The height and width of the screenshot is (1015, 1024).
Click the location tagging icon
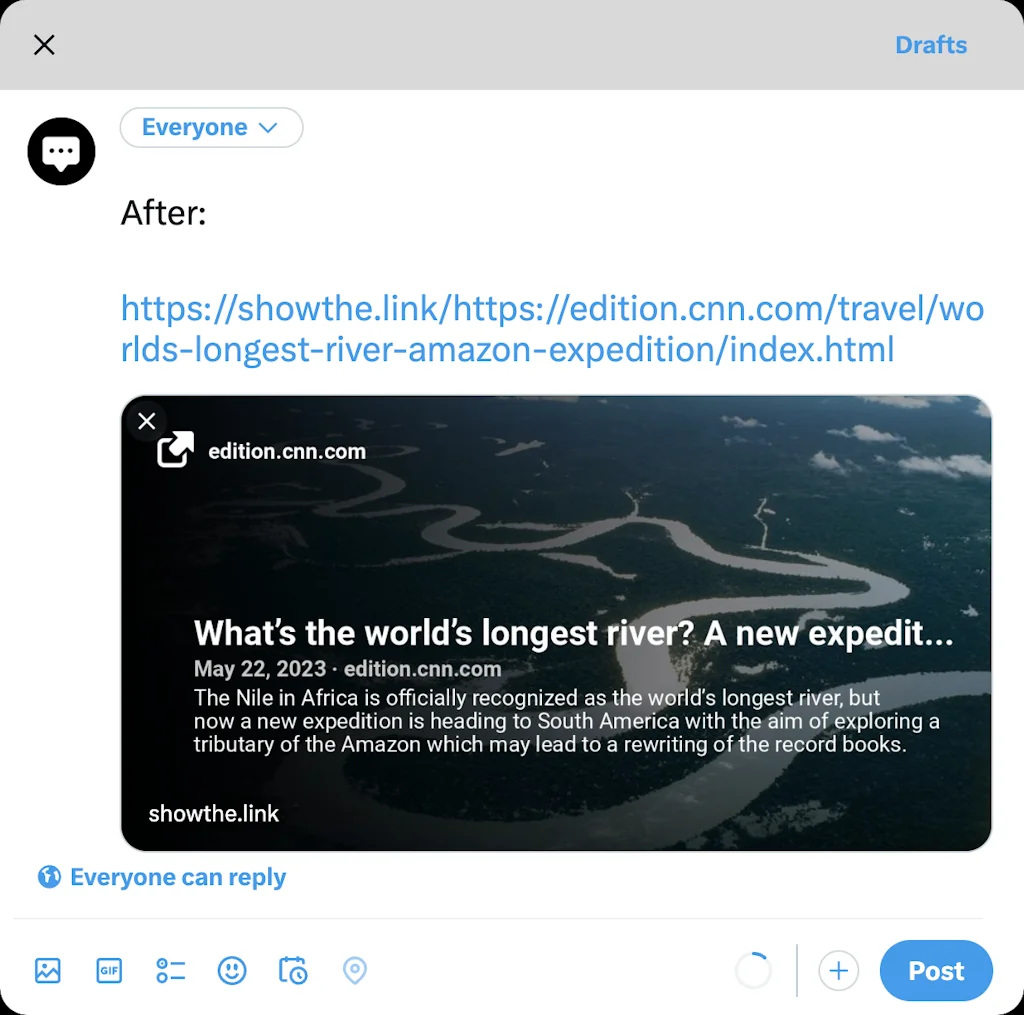tap(354, 970)
